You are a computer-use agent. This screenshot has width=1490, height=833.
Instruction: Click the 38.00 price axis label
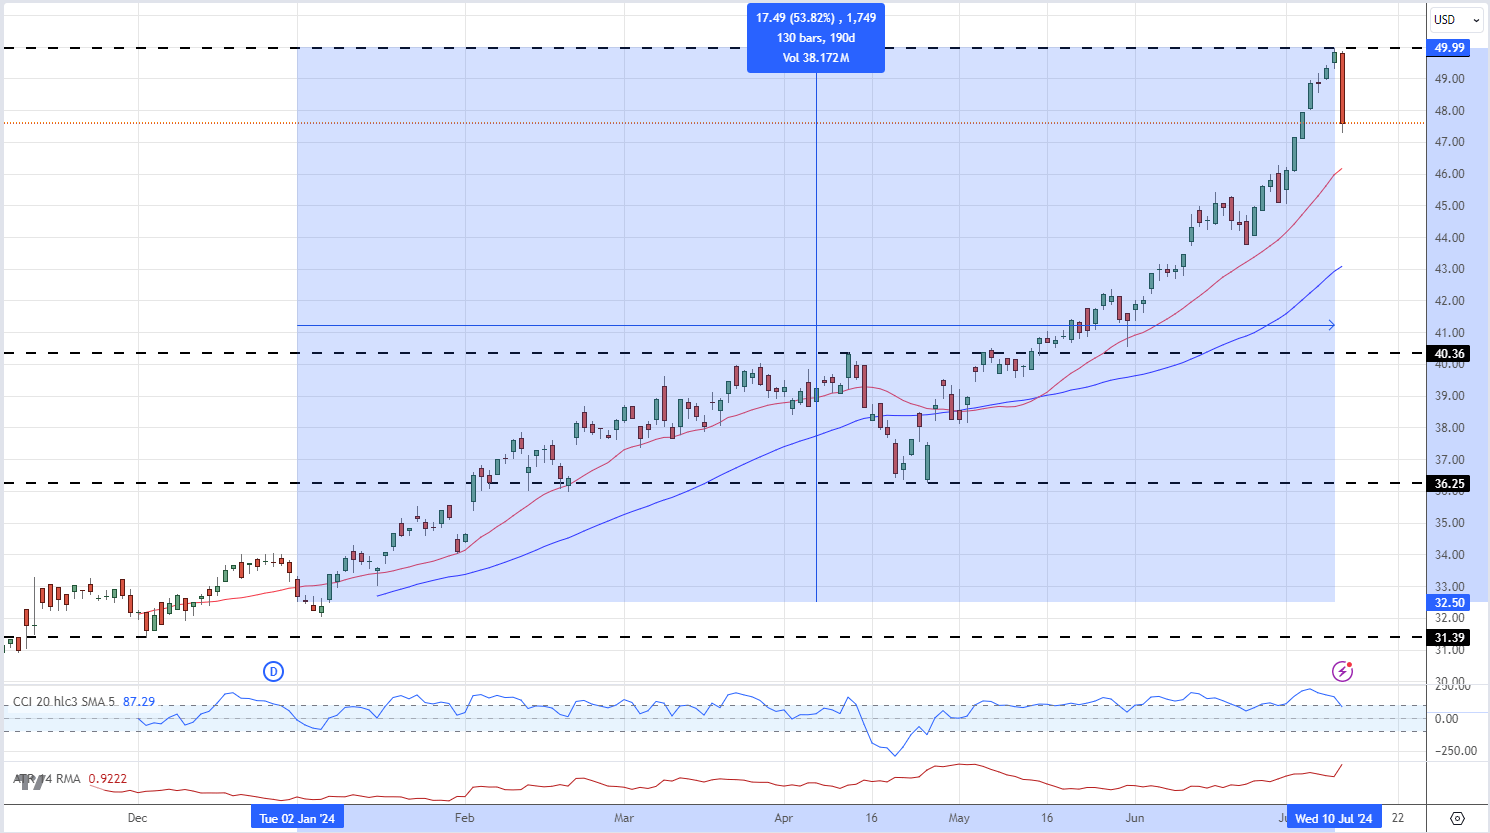point(1449,428)
